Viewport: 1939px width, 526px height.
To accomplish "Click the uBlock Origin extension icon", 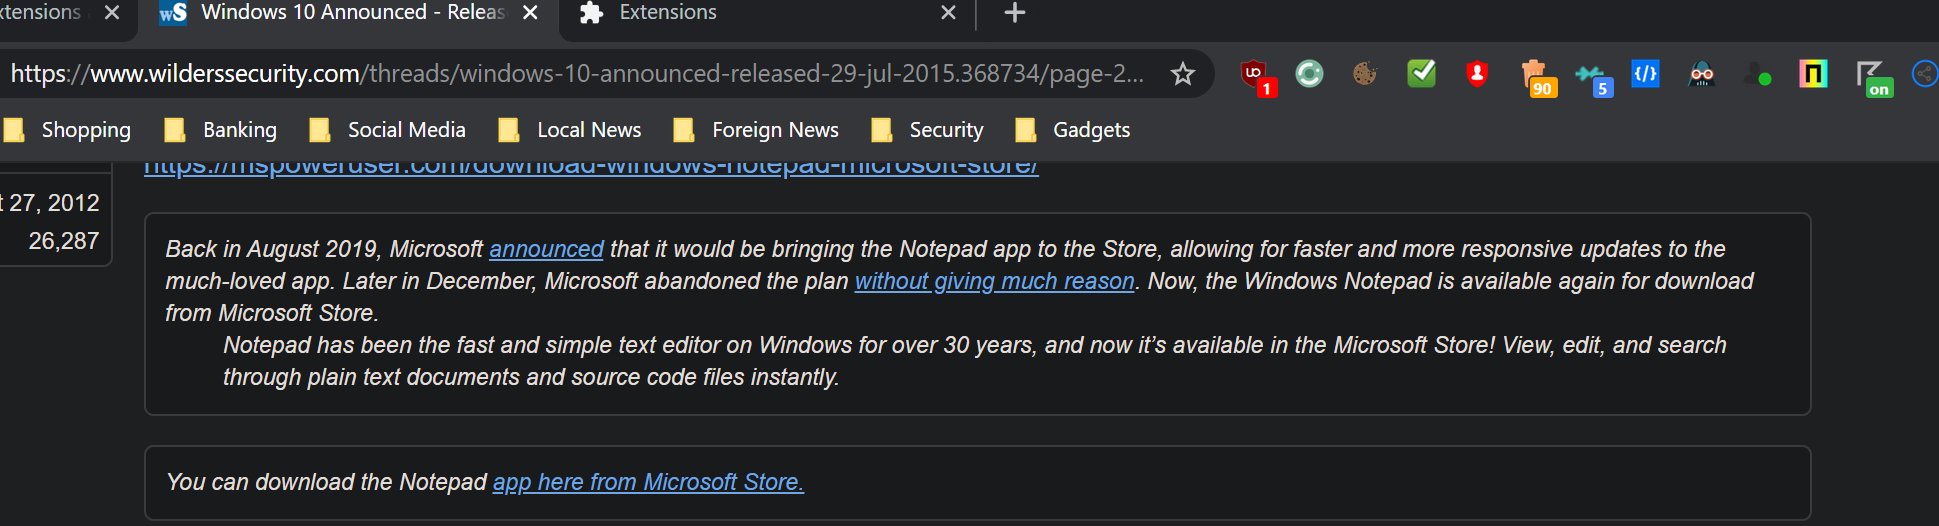I will [1255, 75].
